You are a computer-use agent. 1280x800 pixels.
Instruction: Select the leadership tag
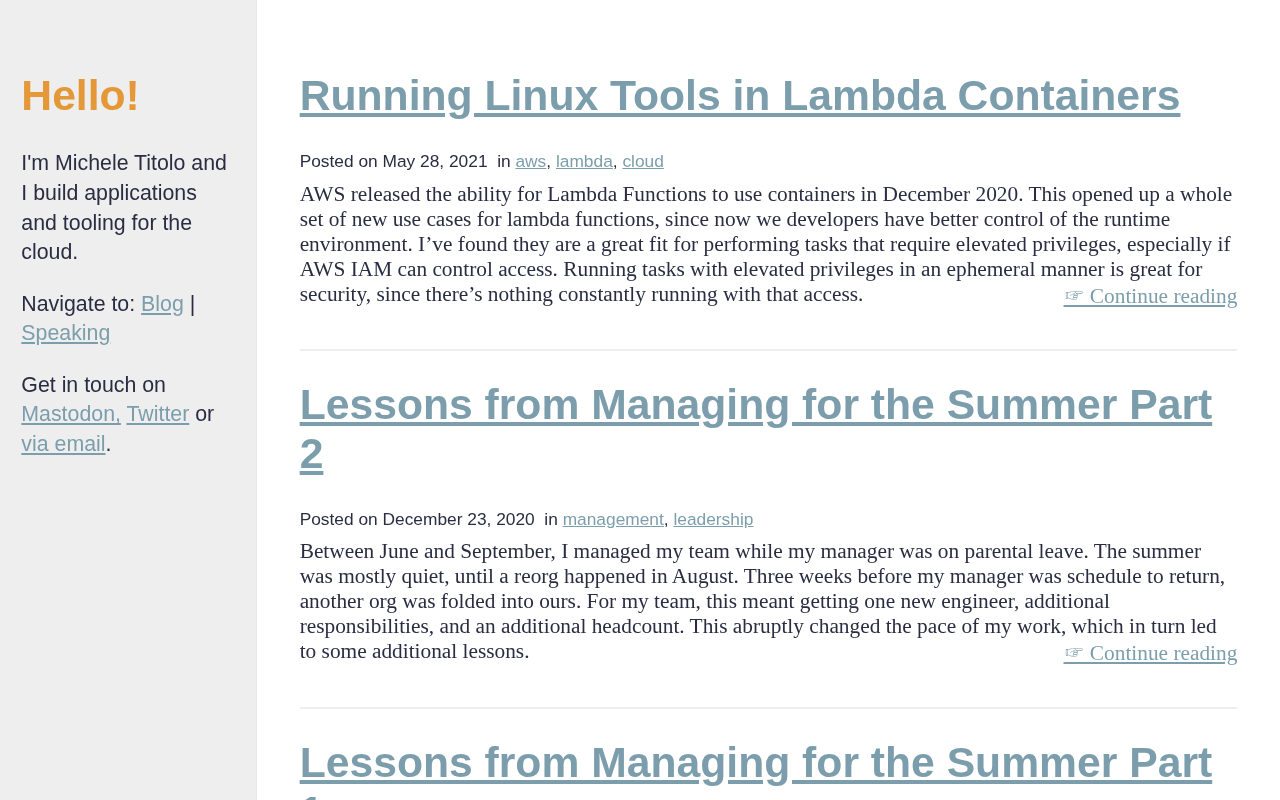click(x=713, y=519)
